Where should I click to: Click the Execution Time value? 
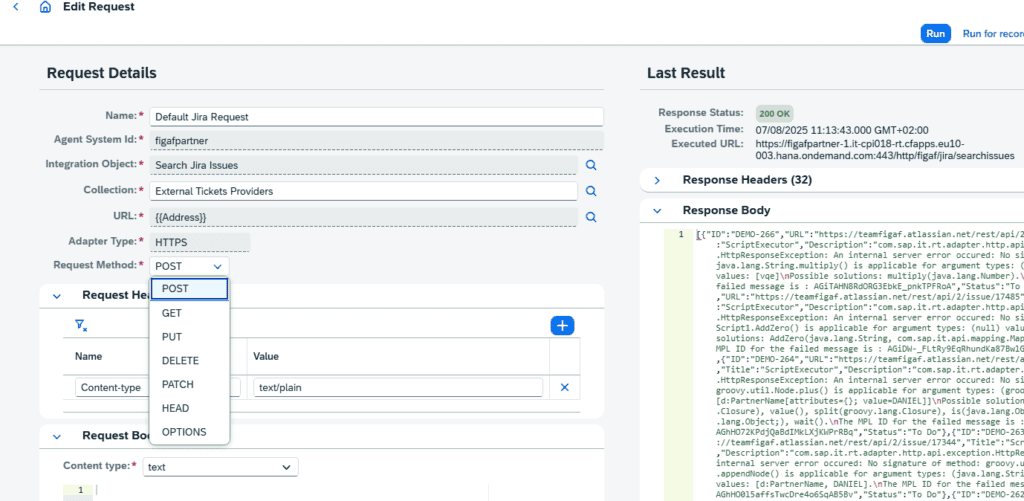[842, 130]
